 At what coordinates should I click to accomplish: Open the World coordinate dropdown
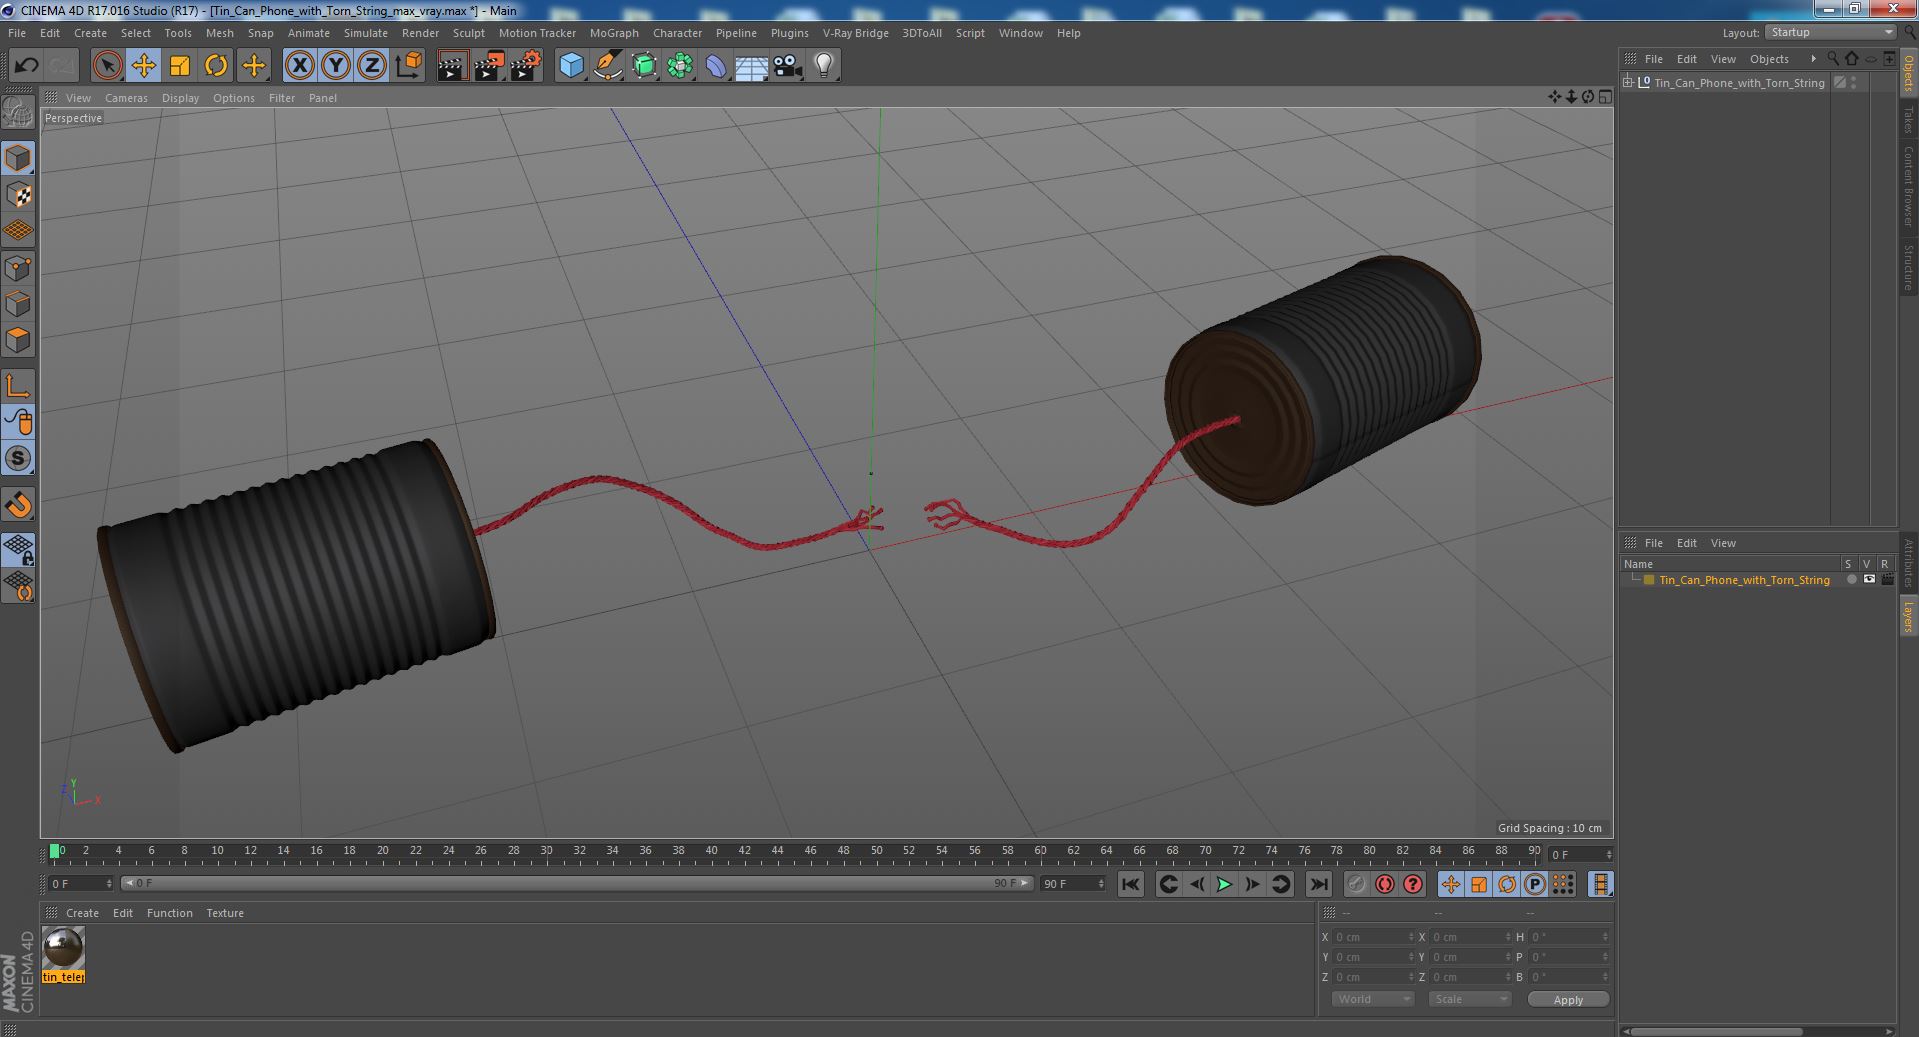click(x=1372, y=999)
